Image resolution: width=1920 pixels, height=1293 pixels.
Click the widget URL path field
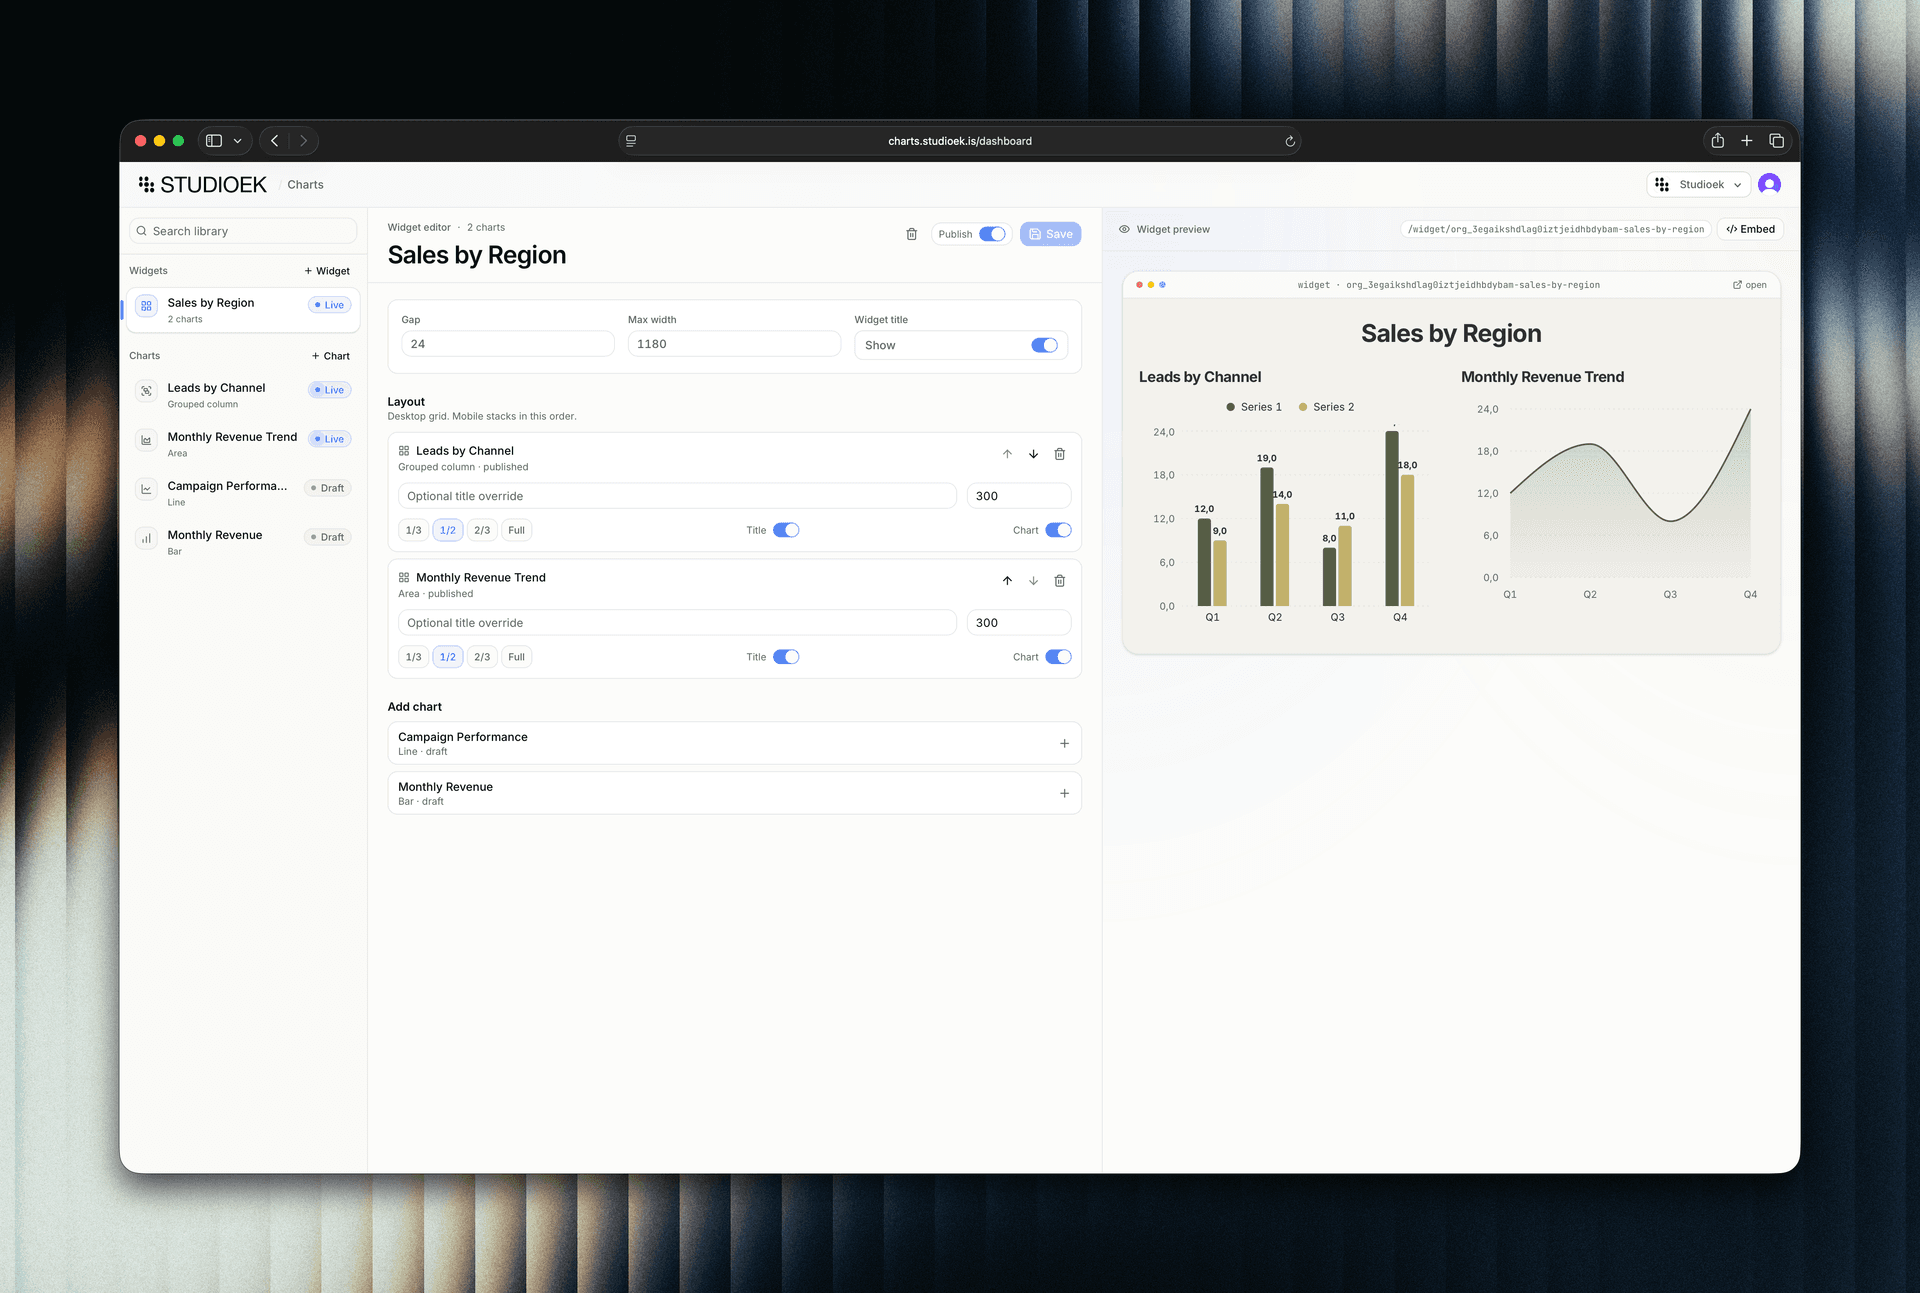click(x=1555, y=229)
